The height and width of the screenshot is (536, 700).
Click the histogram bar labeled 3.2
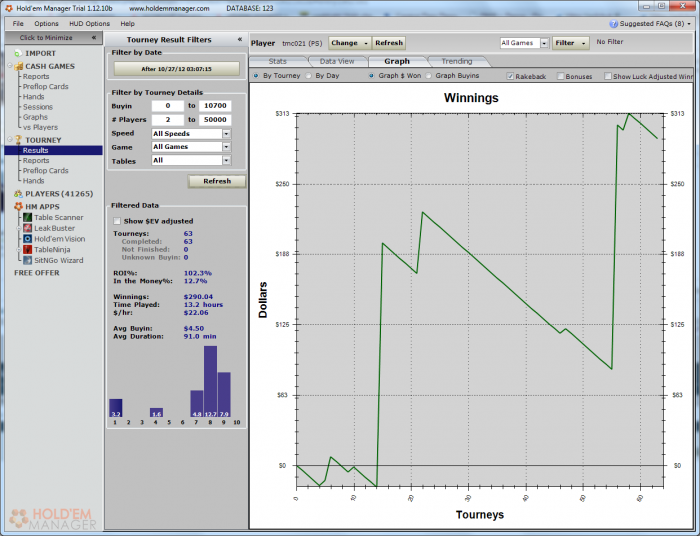116,408
